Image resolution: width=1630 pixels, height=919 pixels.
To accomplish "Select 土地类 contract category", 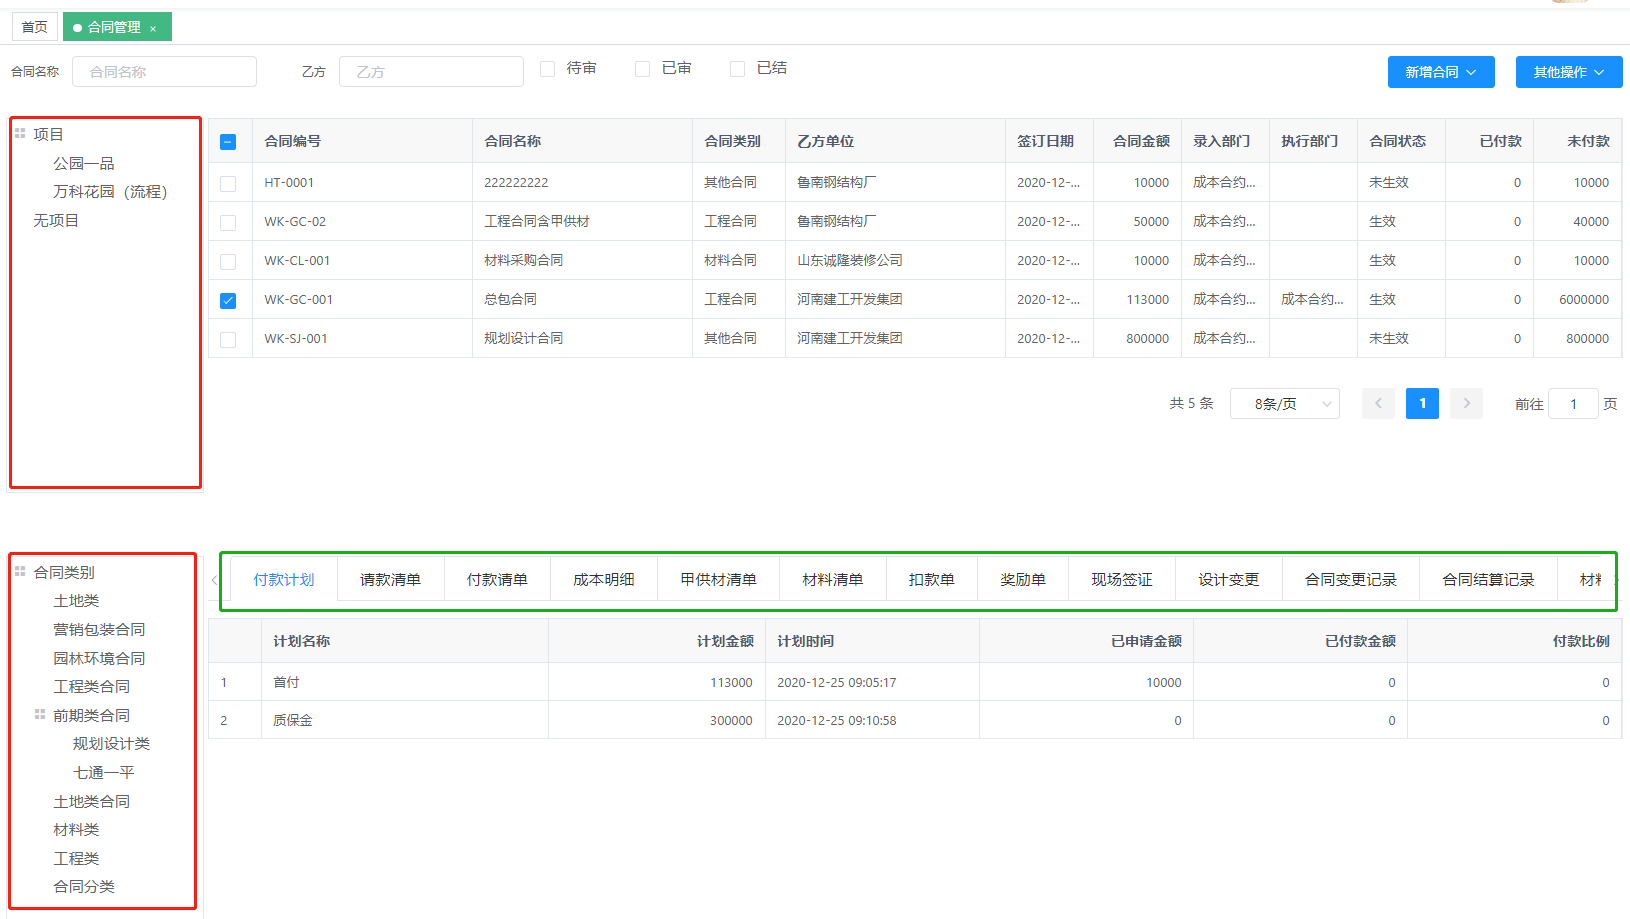I will [76, 601].
